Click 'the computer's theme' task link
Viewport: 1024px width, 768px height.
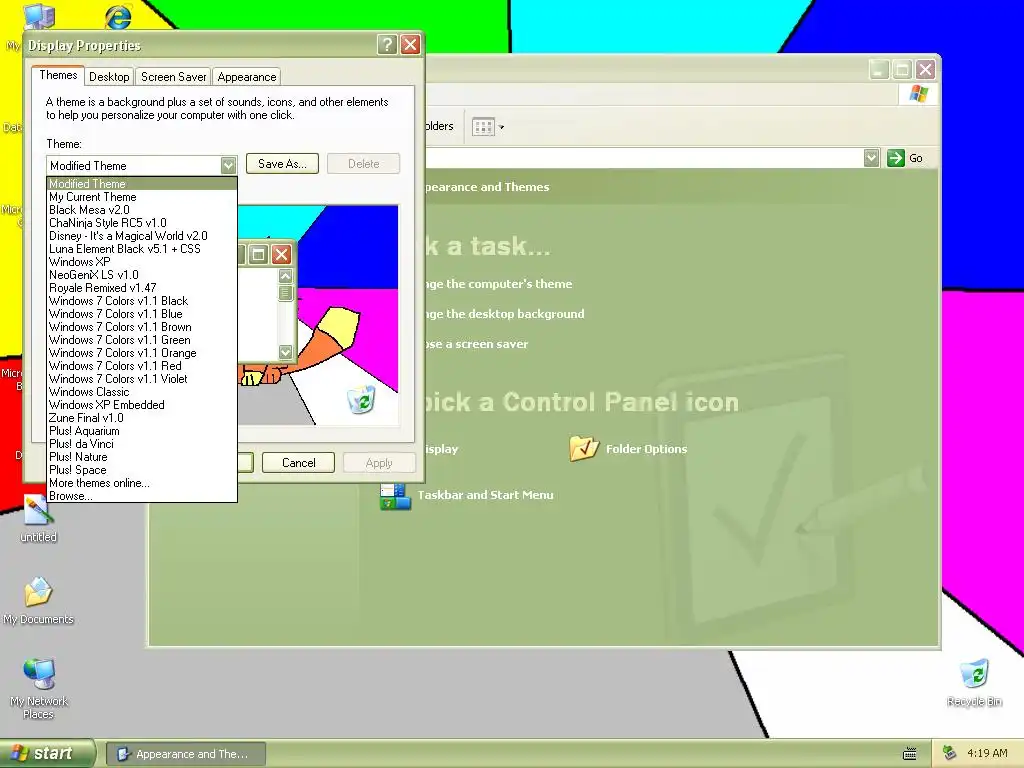click(509, 283)
